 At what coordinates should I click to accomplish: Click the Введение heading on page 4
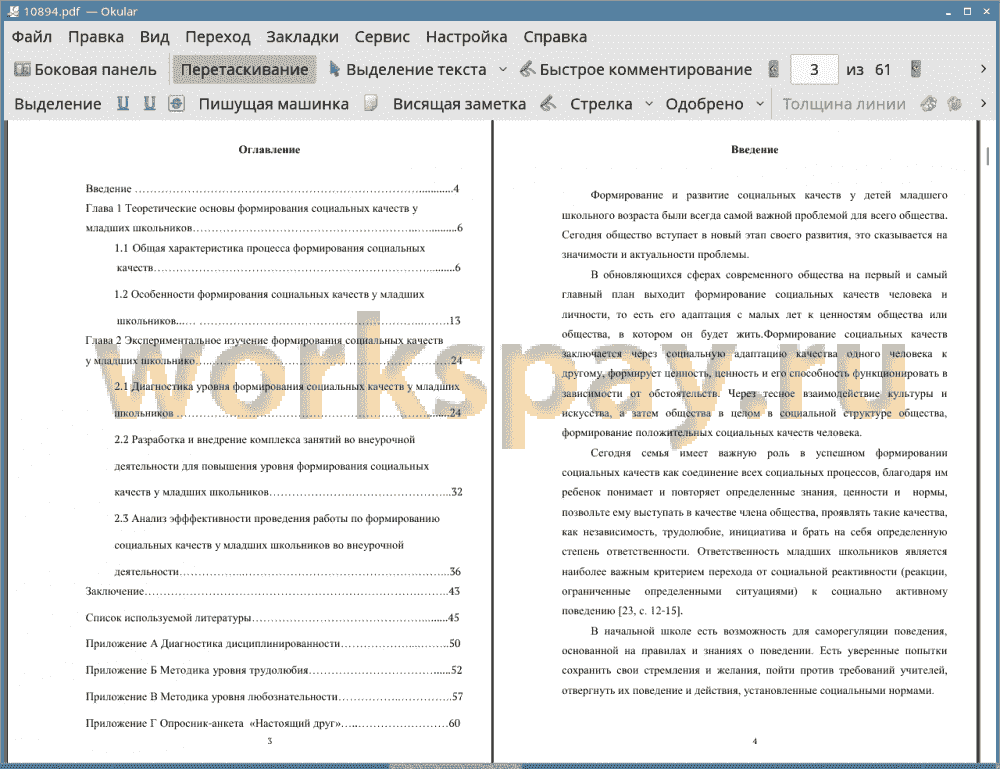[x=754, y=149]
